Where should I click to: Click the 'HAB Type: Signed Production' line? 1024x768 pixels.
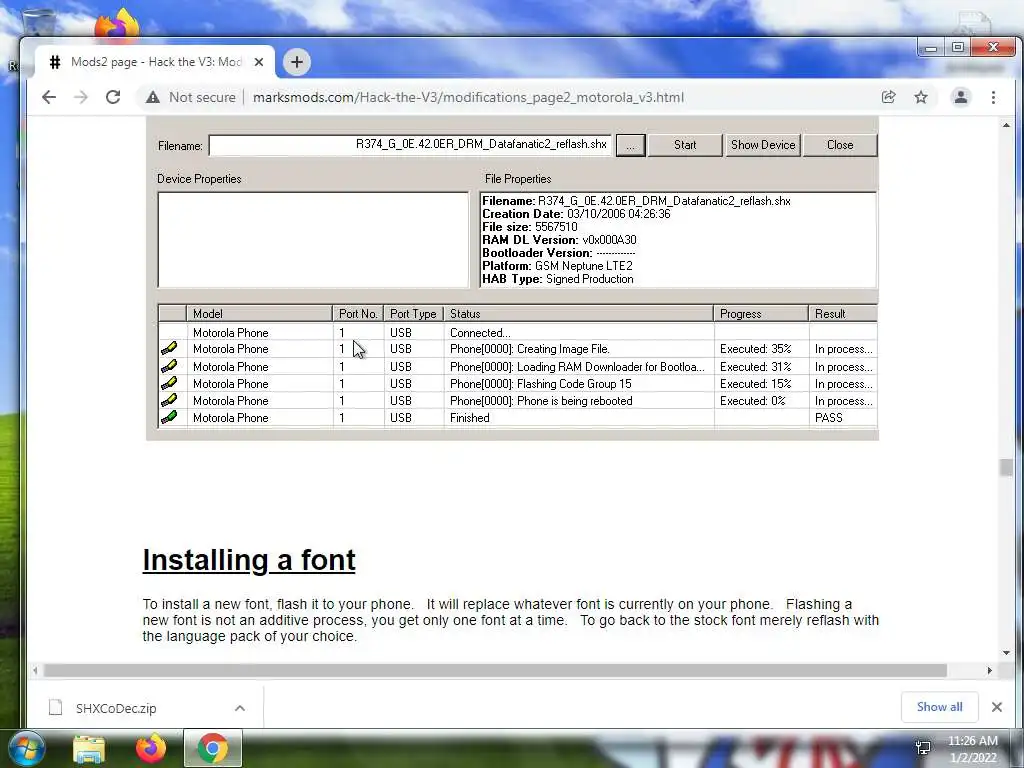click(558, 279)
